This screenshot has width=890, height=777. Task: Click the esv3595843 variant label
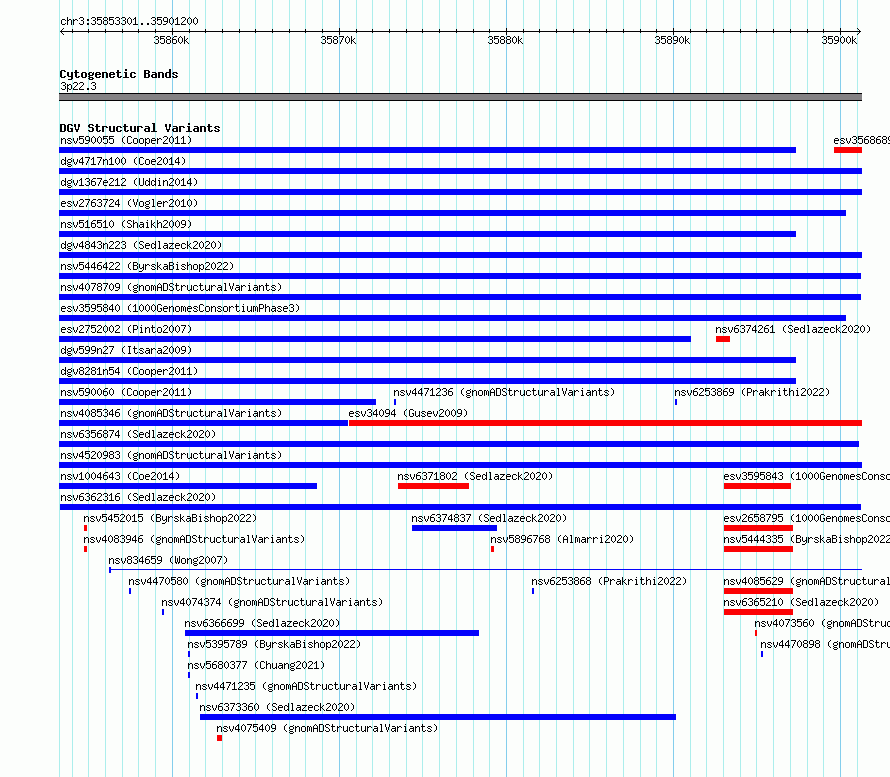807,476
